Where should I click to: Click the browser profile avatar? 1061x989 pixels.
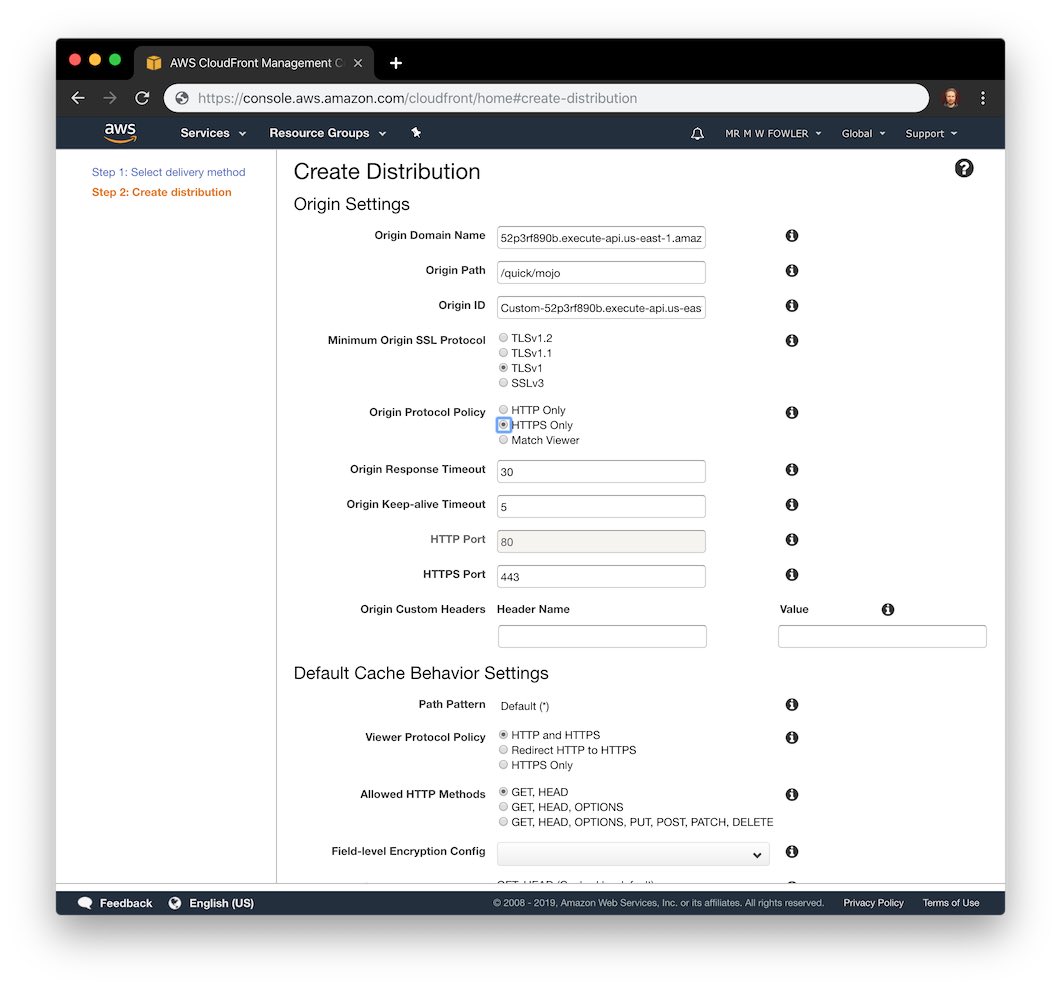[951, 98]
